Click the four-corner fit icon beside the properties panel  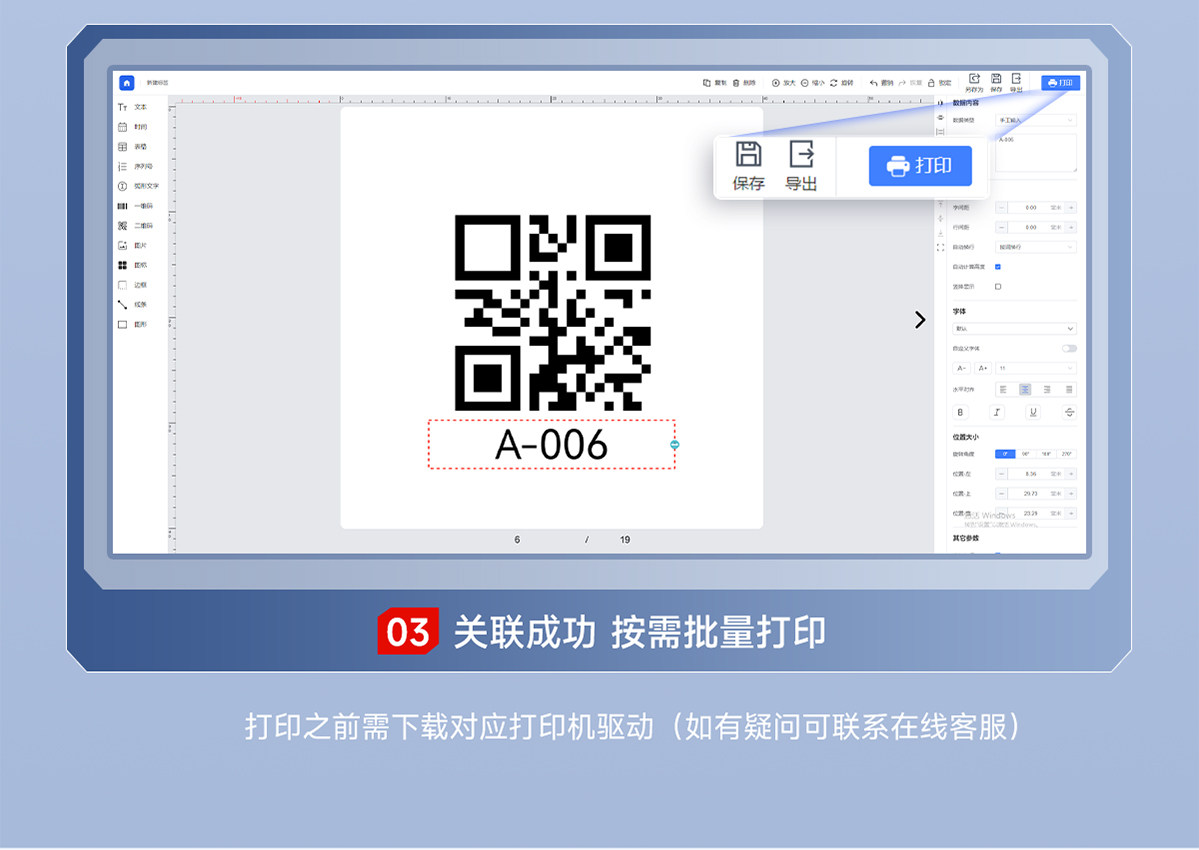coord(941,248)
